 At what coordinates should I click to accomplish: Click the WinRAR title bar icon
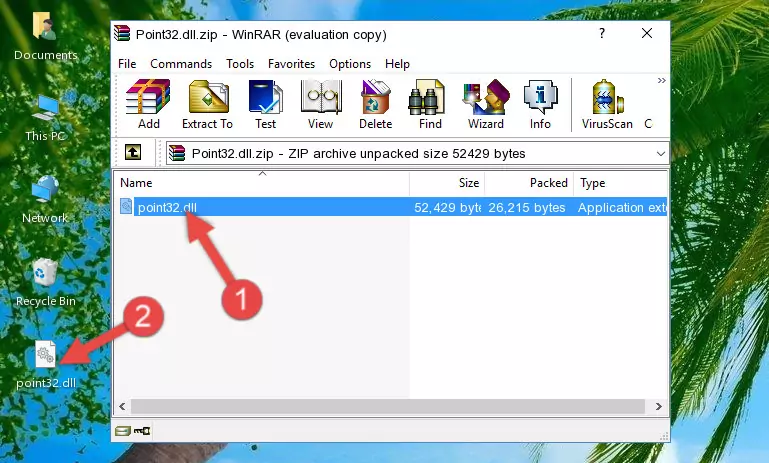pos(122,34)
